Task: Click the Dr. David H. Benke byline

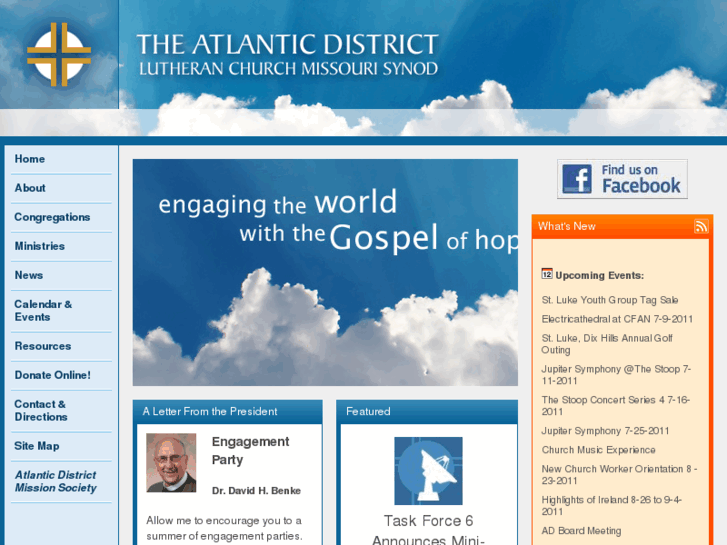Action: 256,491
